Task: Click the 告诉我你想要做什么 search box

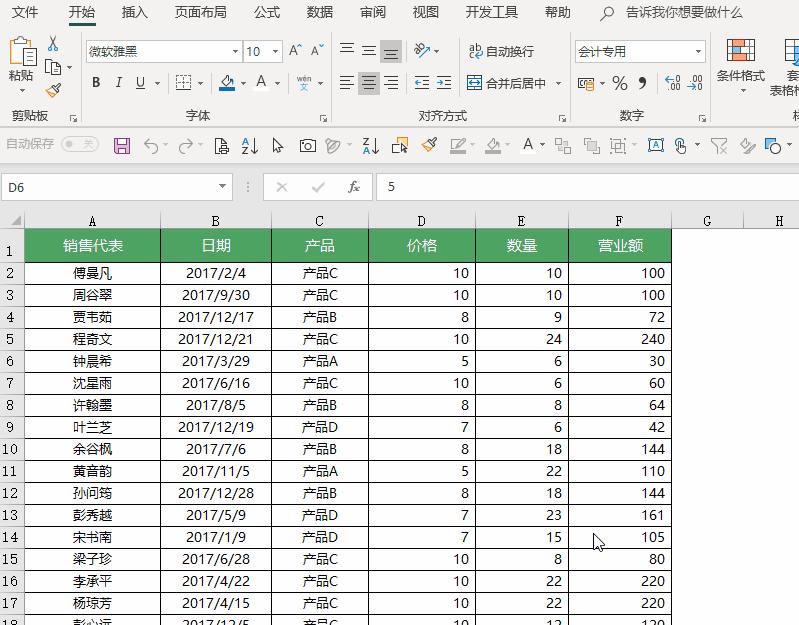Action: coord(684,12)
